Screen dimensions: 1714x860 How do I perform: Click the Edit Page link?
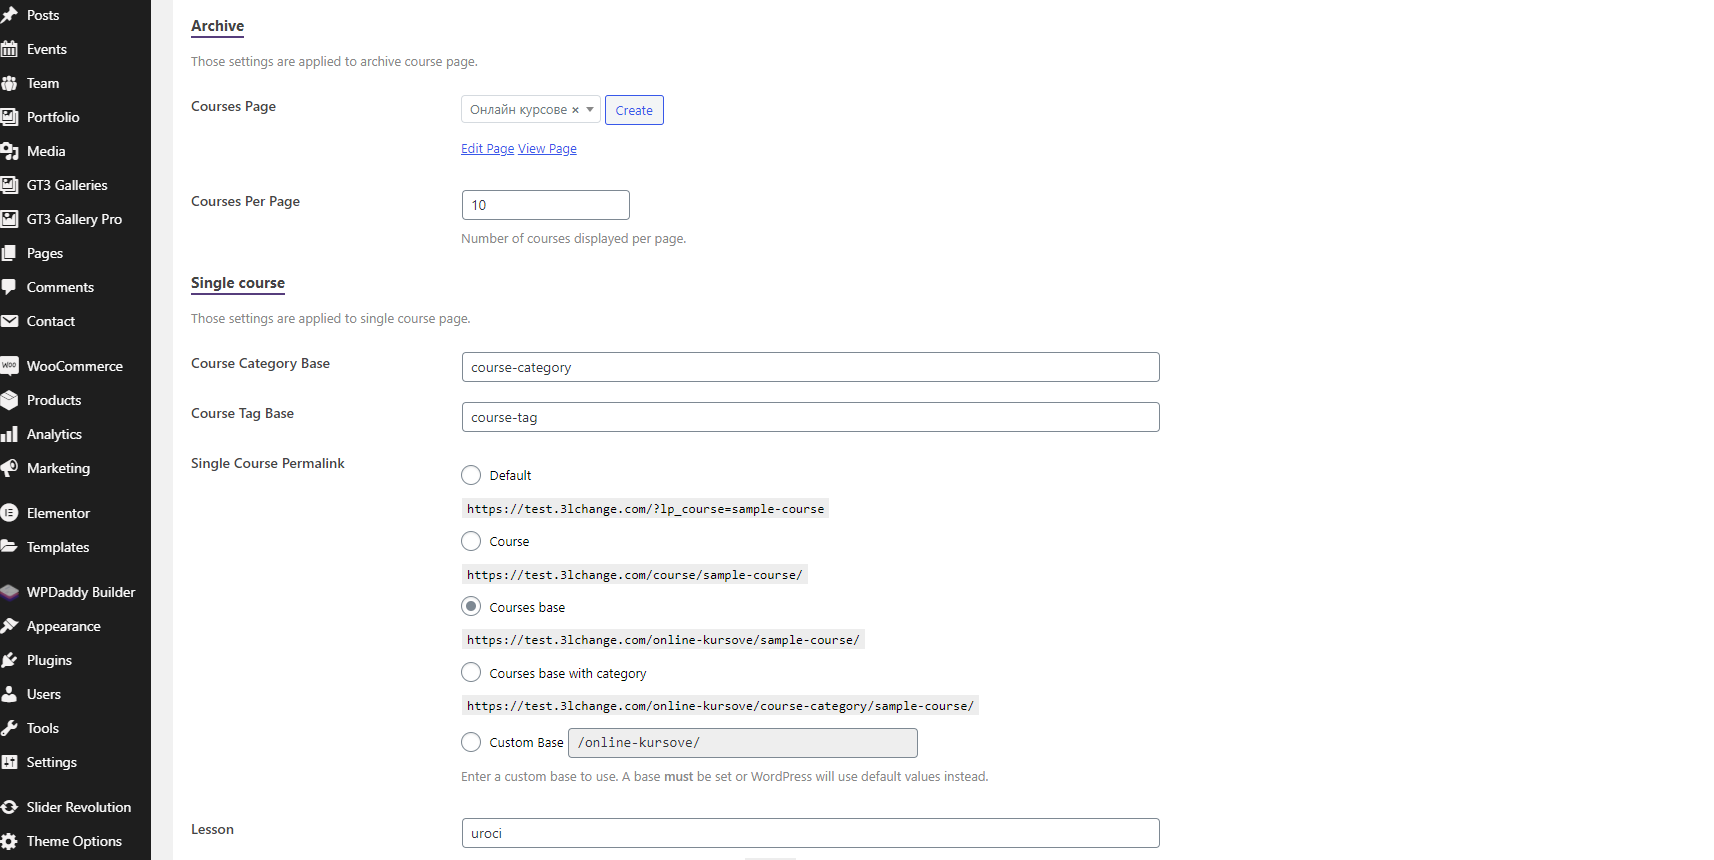click(x=487, y=149)
